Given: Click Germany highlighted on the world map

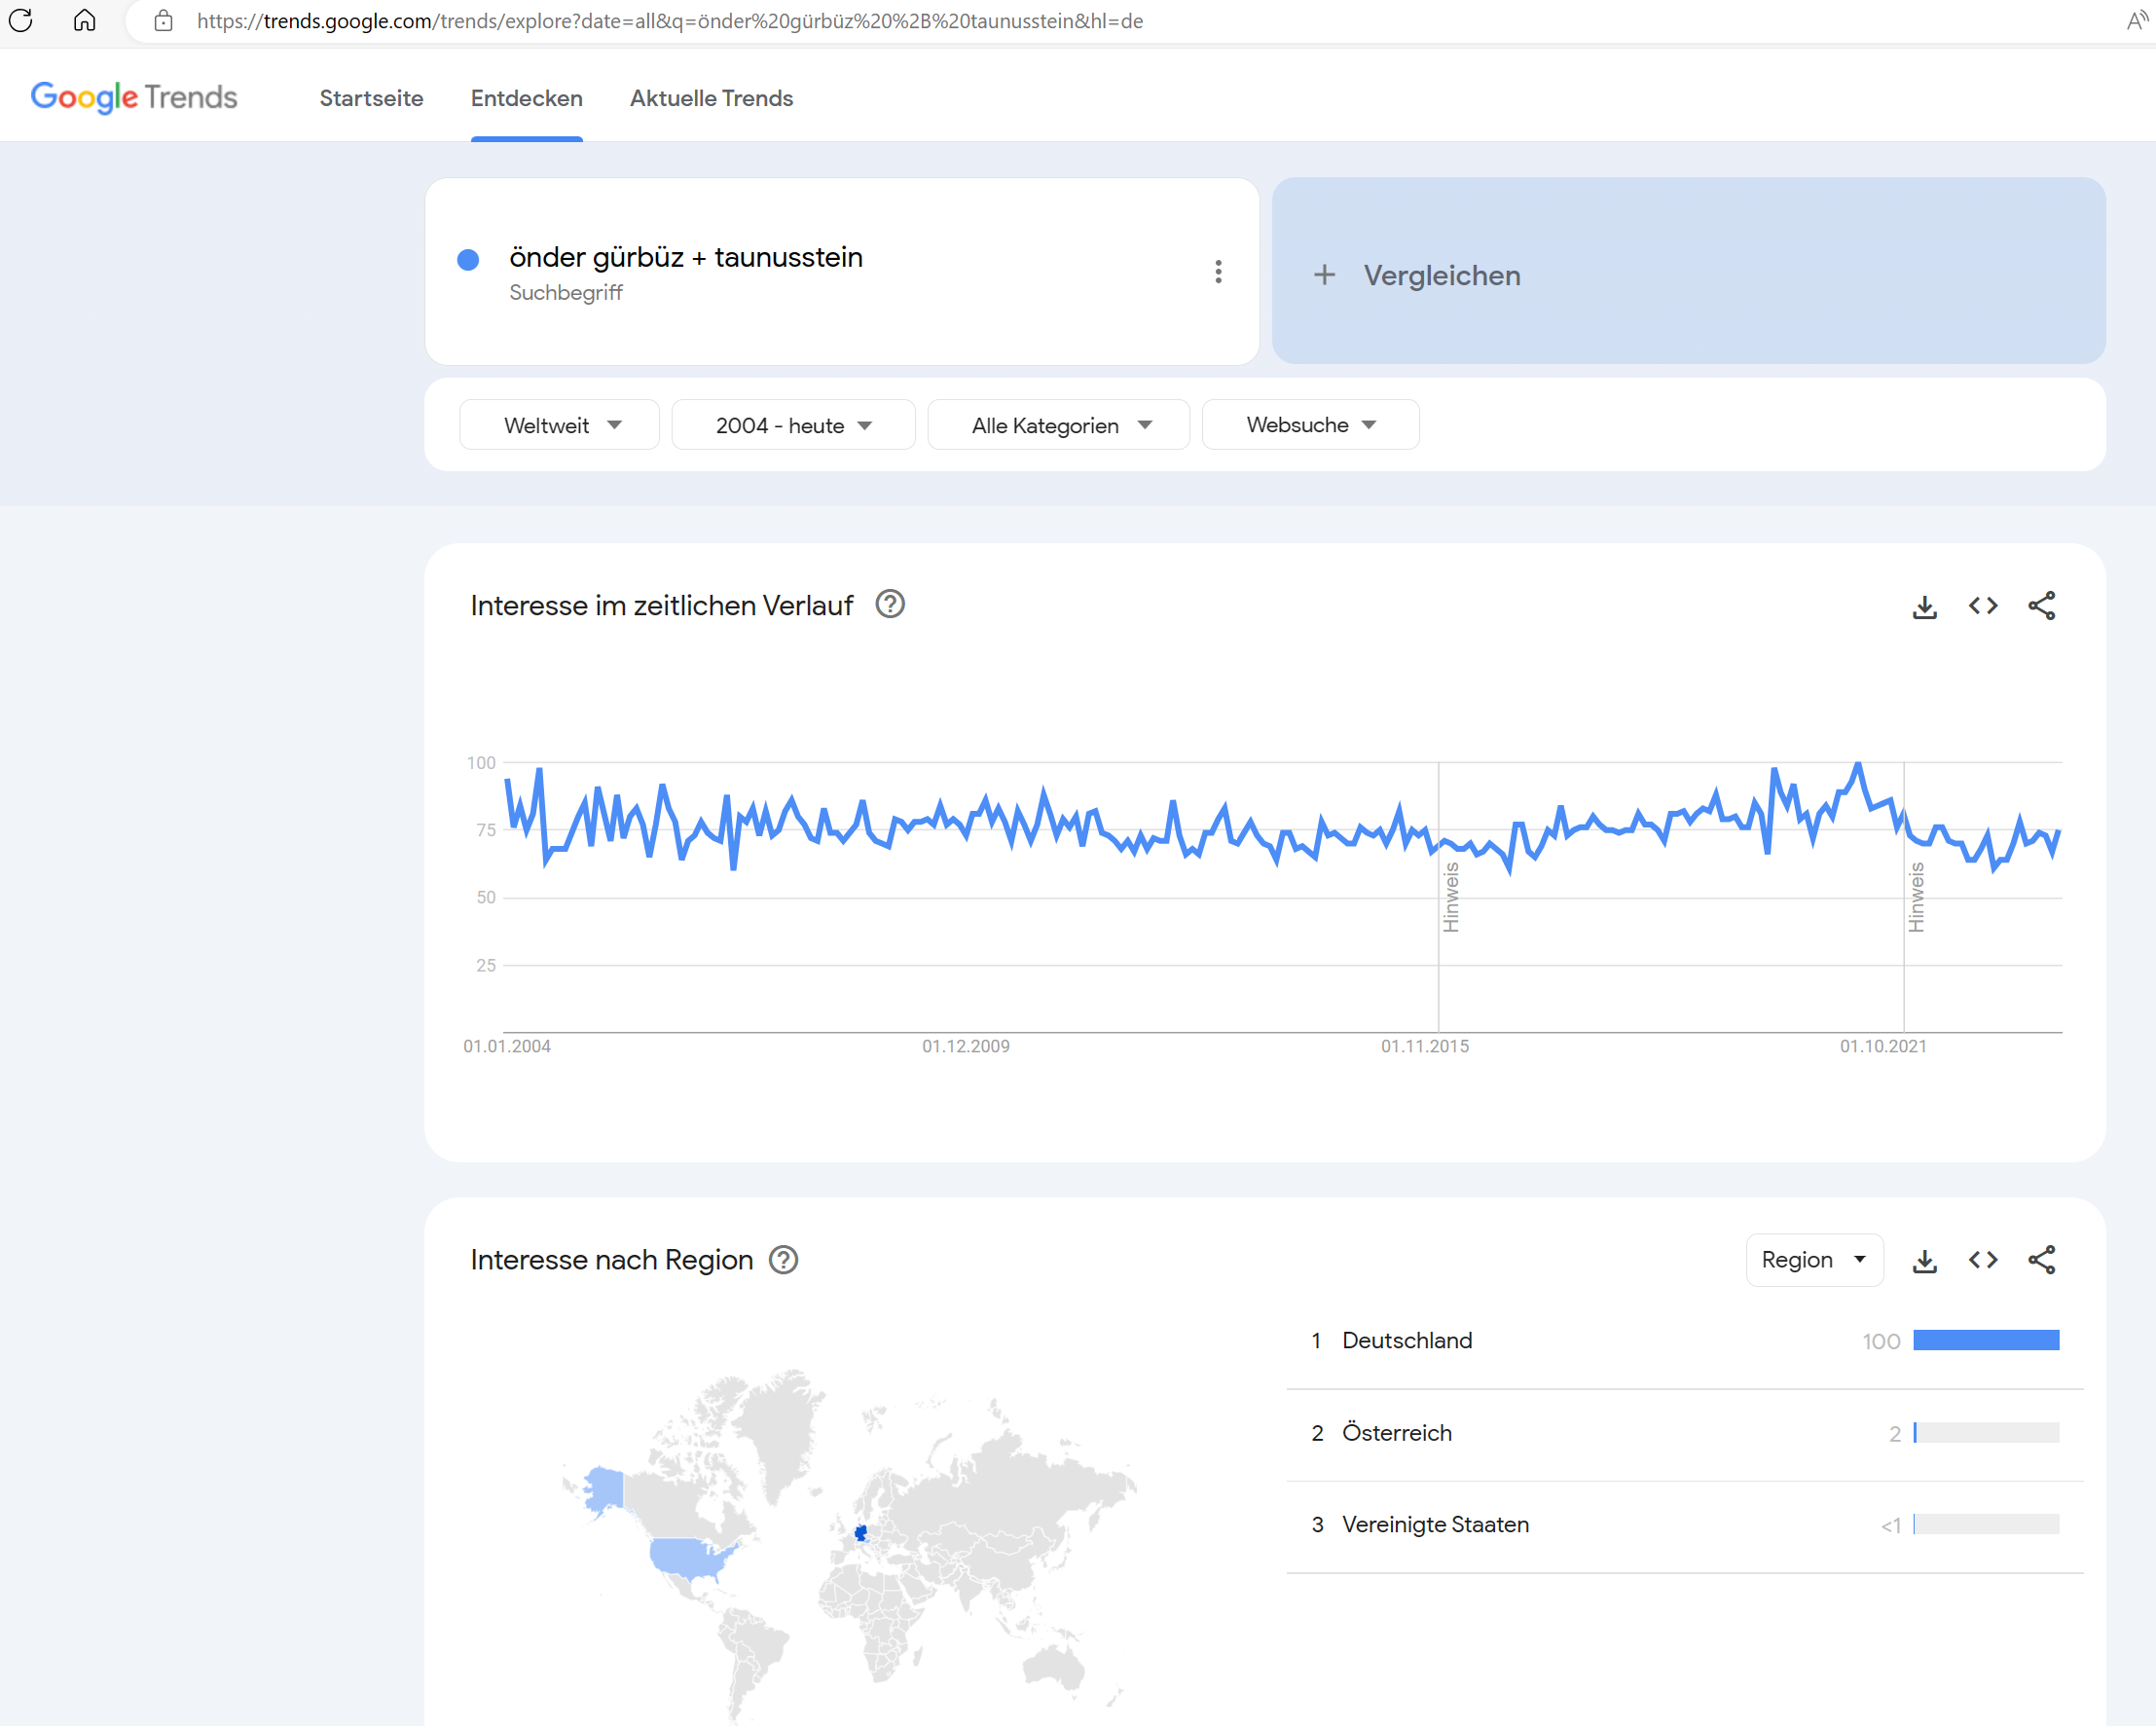Looking at the screenshot, I should [861, 1533].
